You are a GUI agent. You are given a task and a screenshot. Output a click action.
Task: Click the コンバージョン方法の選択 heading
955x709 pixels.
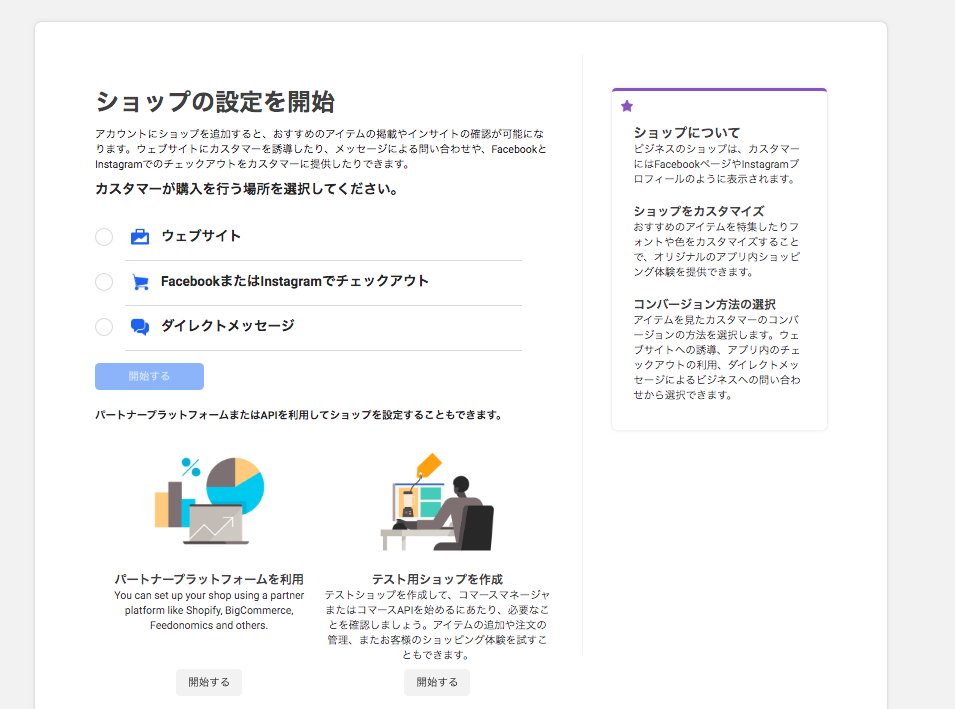705,305
